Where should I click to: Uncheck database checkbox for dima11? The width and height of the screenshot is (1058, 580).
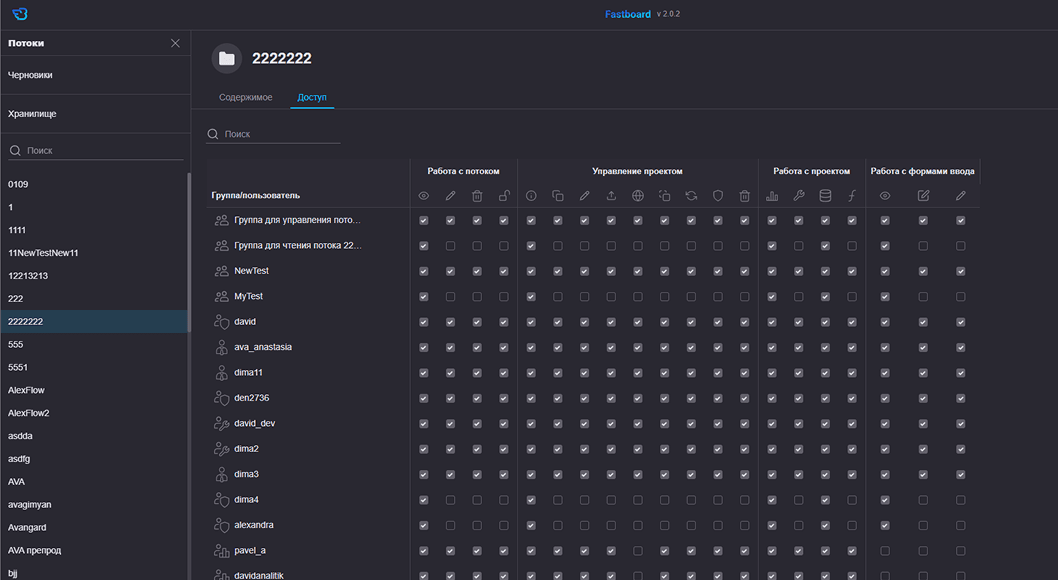(825, 373)
